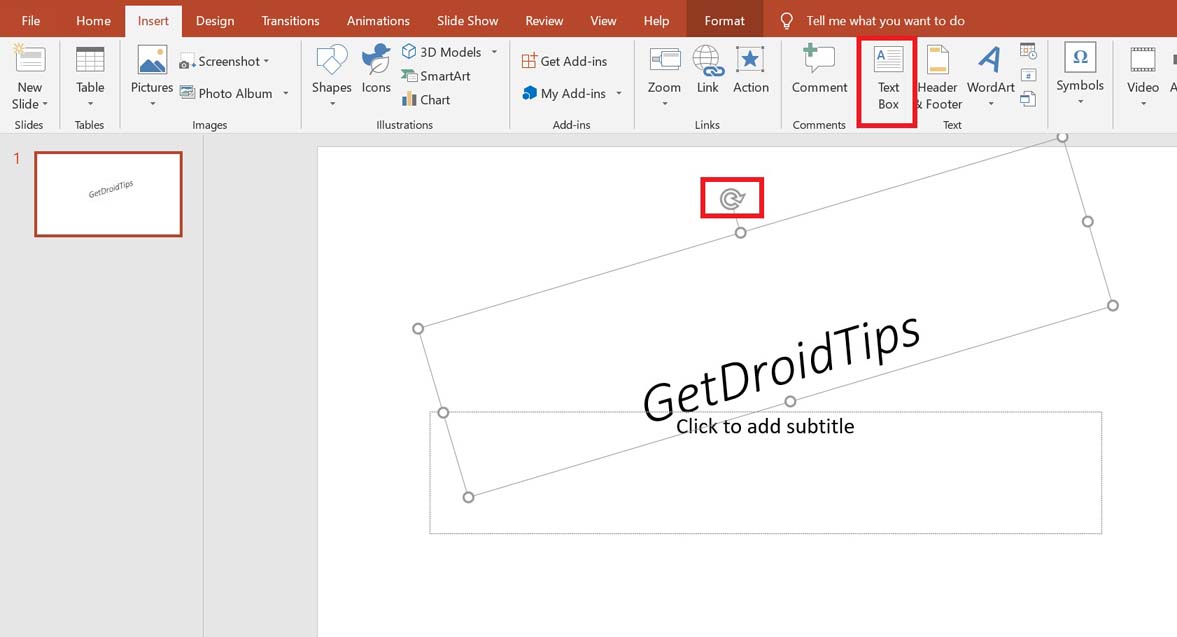Open the File tab

pos(31,21)
